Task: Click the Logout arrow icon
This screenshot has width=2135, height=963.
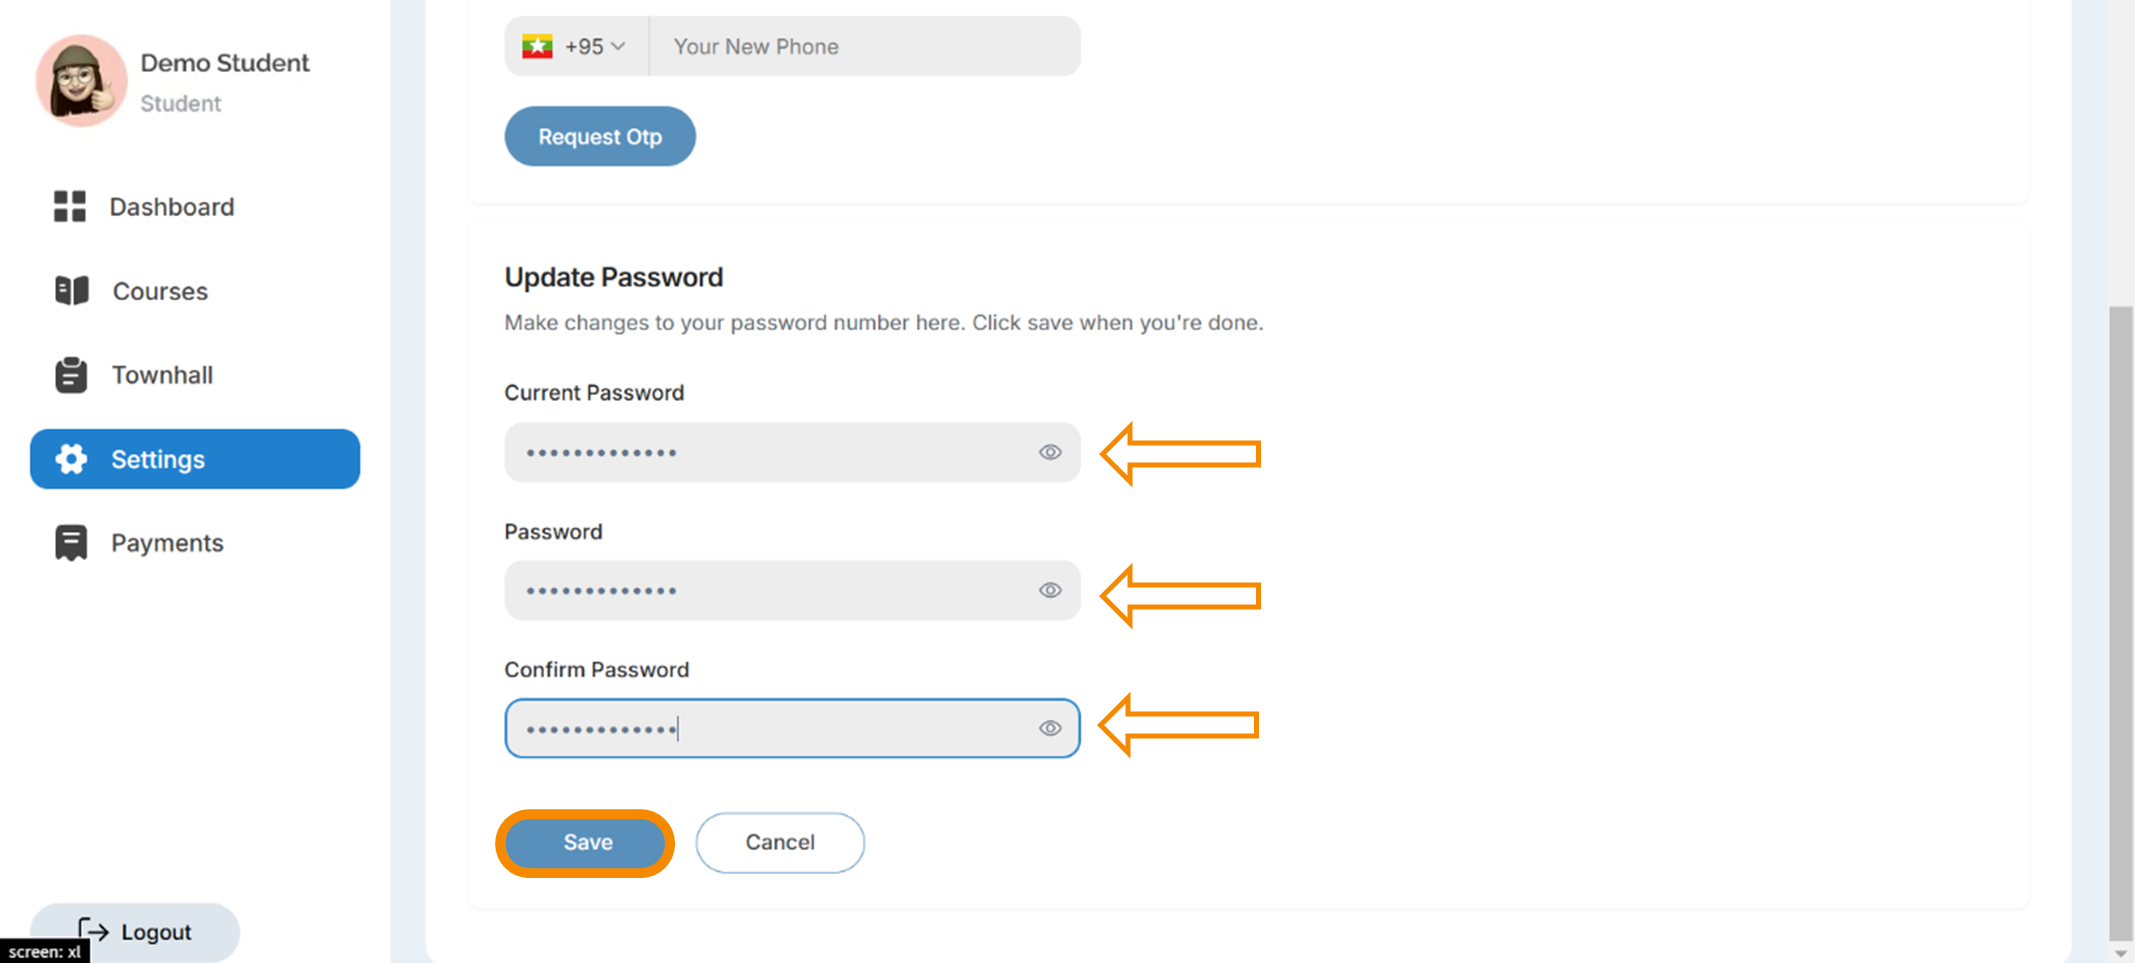Action: pyautogui.click(x=93, y=932)
